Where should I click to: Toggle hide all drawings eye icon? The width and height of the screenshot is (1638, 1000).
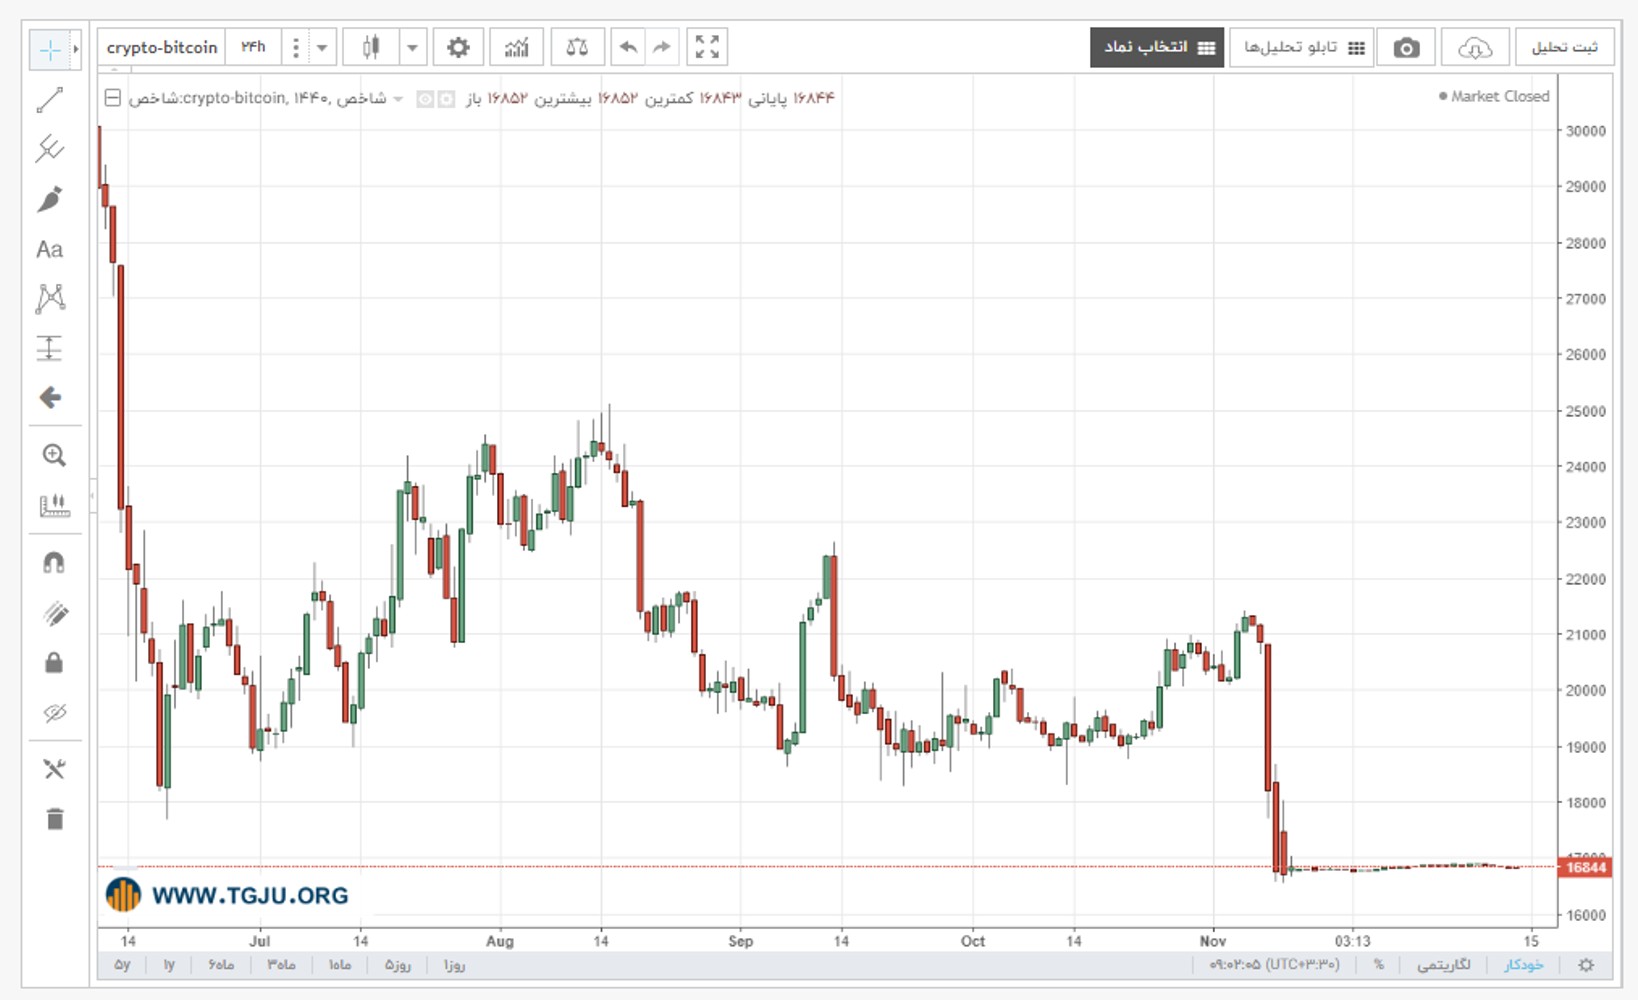coord(54,713)
